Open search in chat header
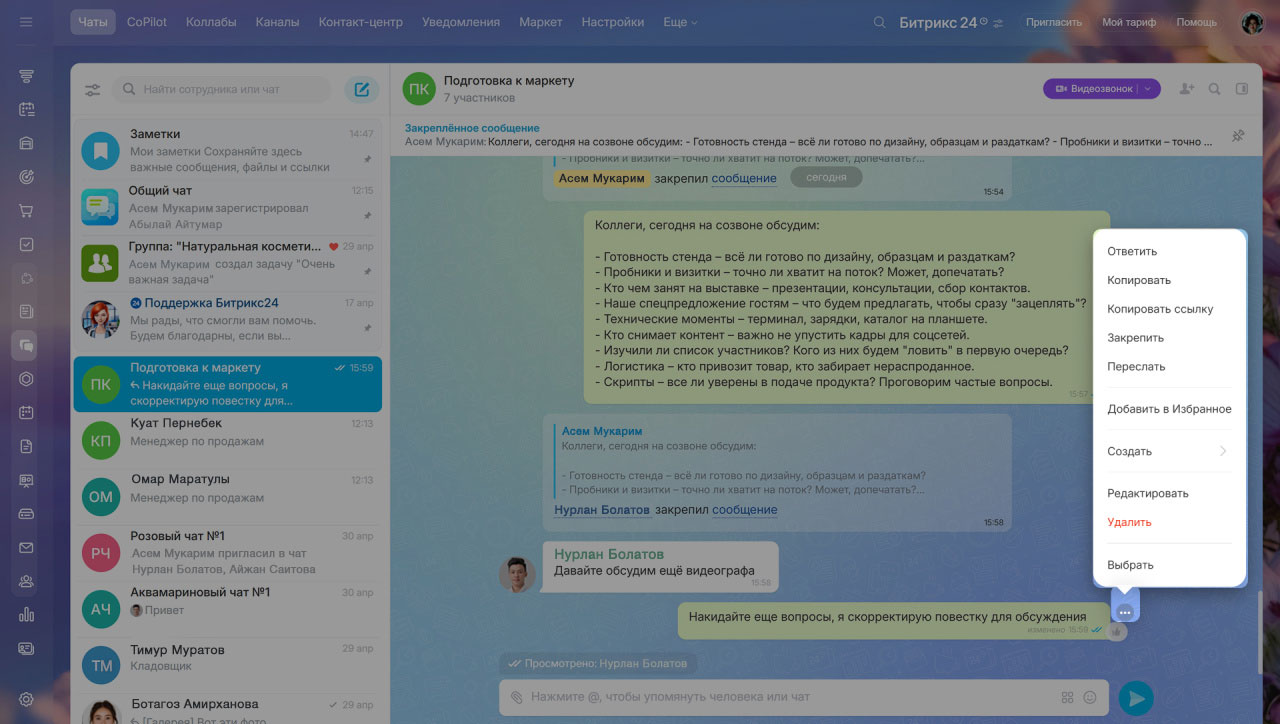This screenshot has width=1280, height=724. (x=1214, y=89)
